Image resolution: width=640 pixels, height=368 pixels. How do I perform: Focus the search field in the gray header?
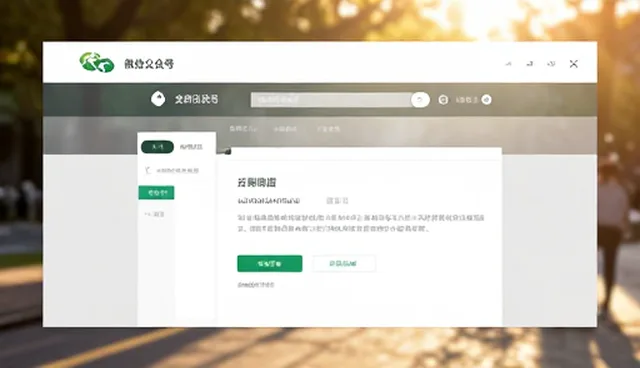(331, 100)
